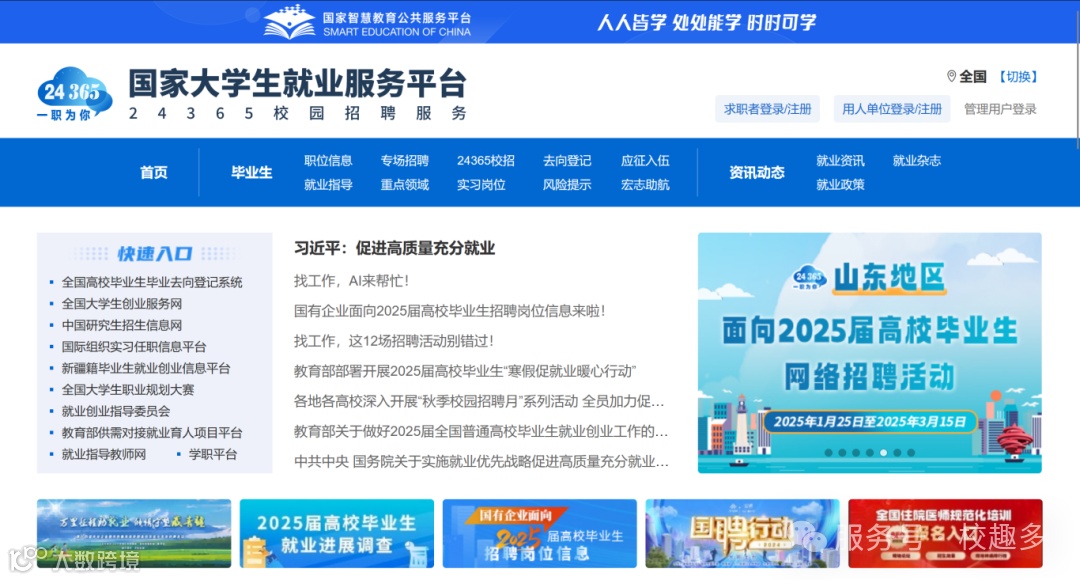1080x580 pixels.
Task: Open the 应征入伍 menu item
Action: tap(645, 160)
